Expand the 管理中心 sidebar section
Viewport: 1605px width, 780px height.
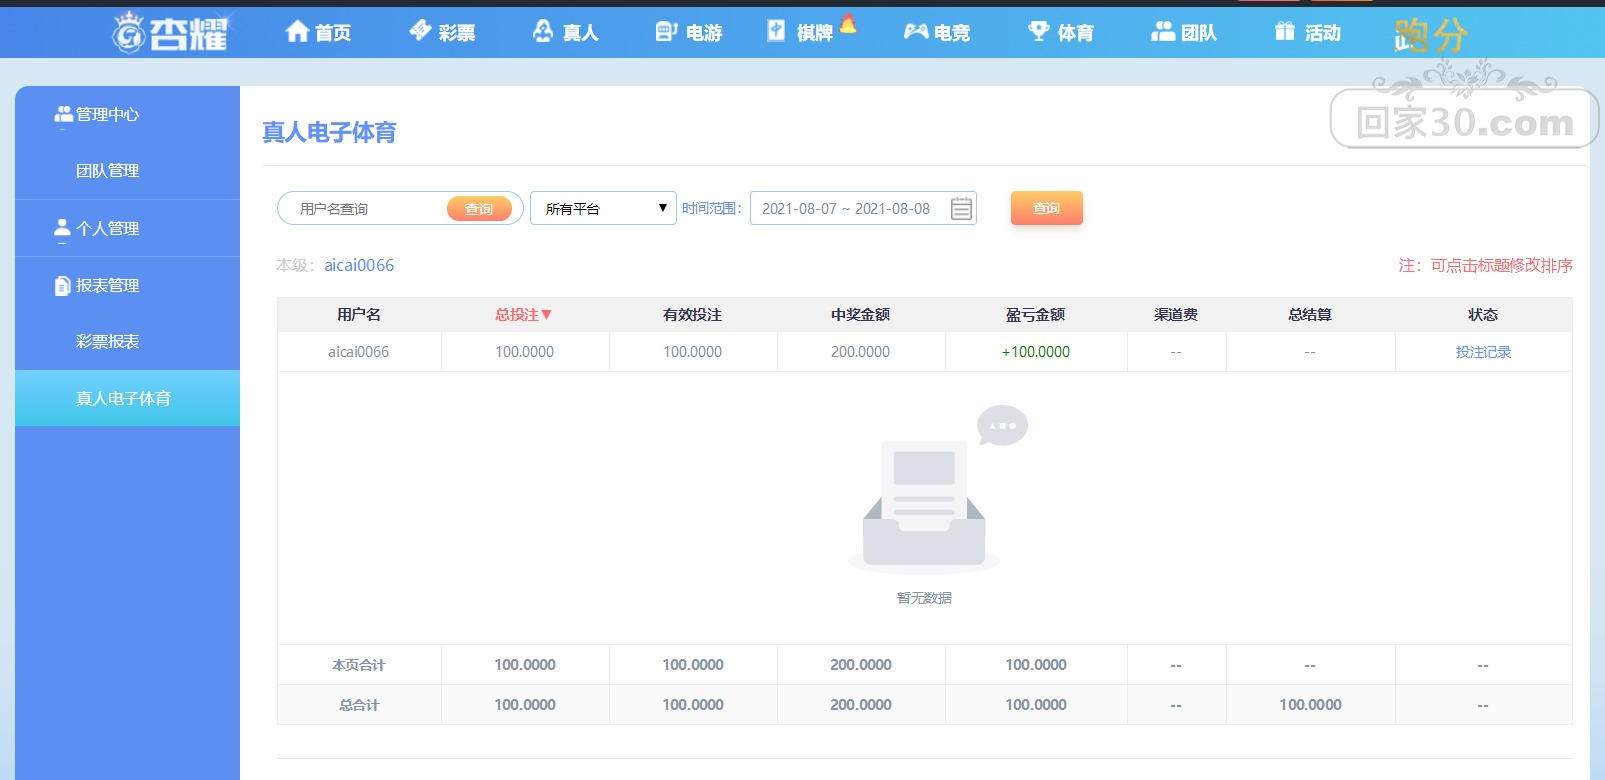[127, 114]
